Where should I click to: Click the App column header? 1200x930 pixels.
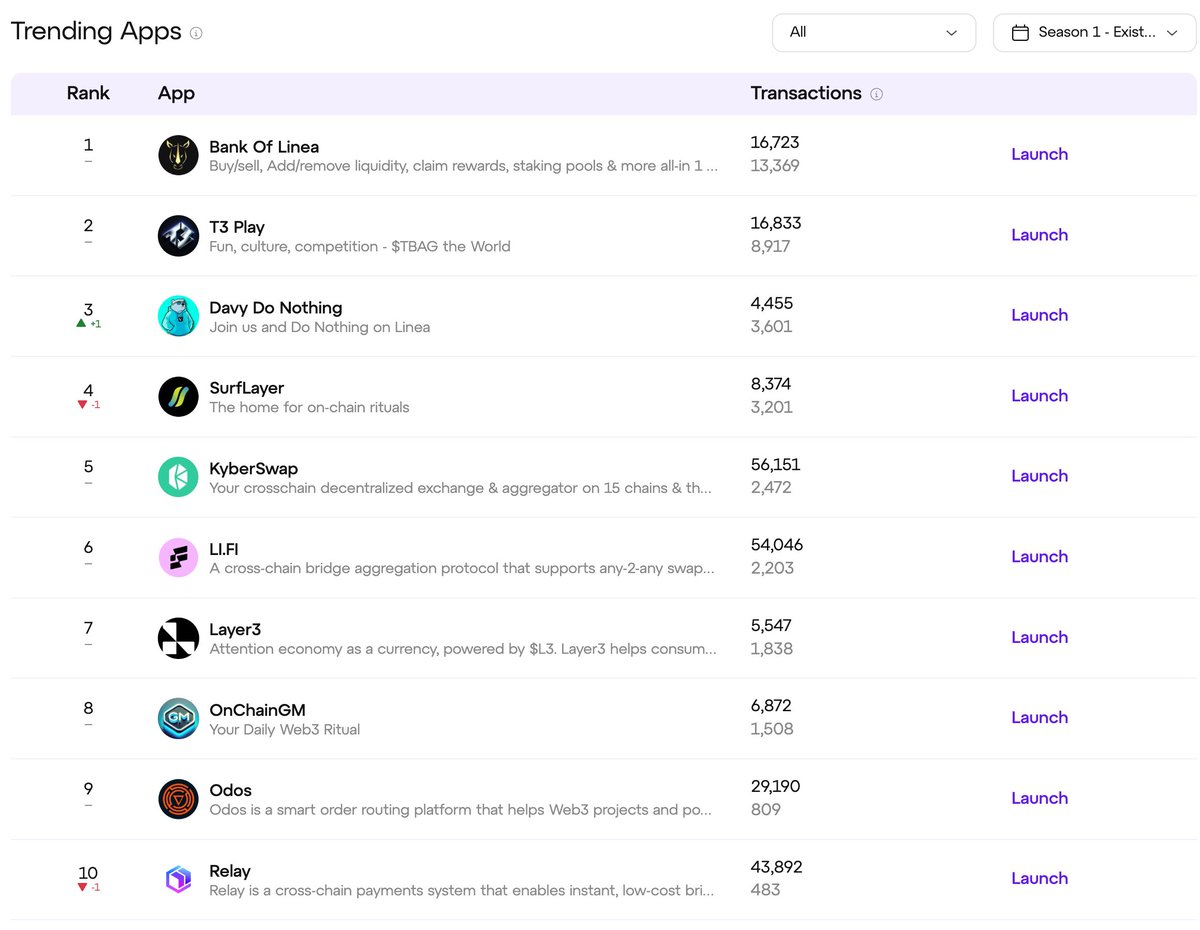click(176, 93)
